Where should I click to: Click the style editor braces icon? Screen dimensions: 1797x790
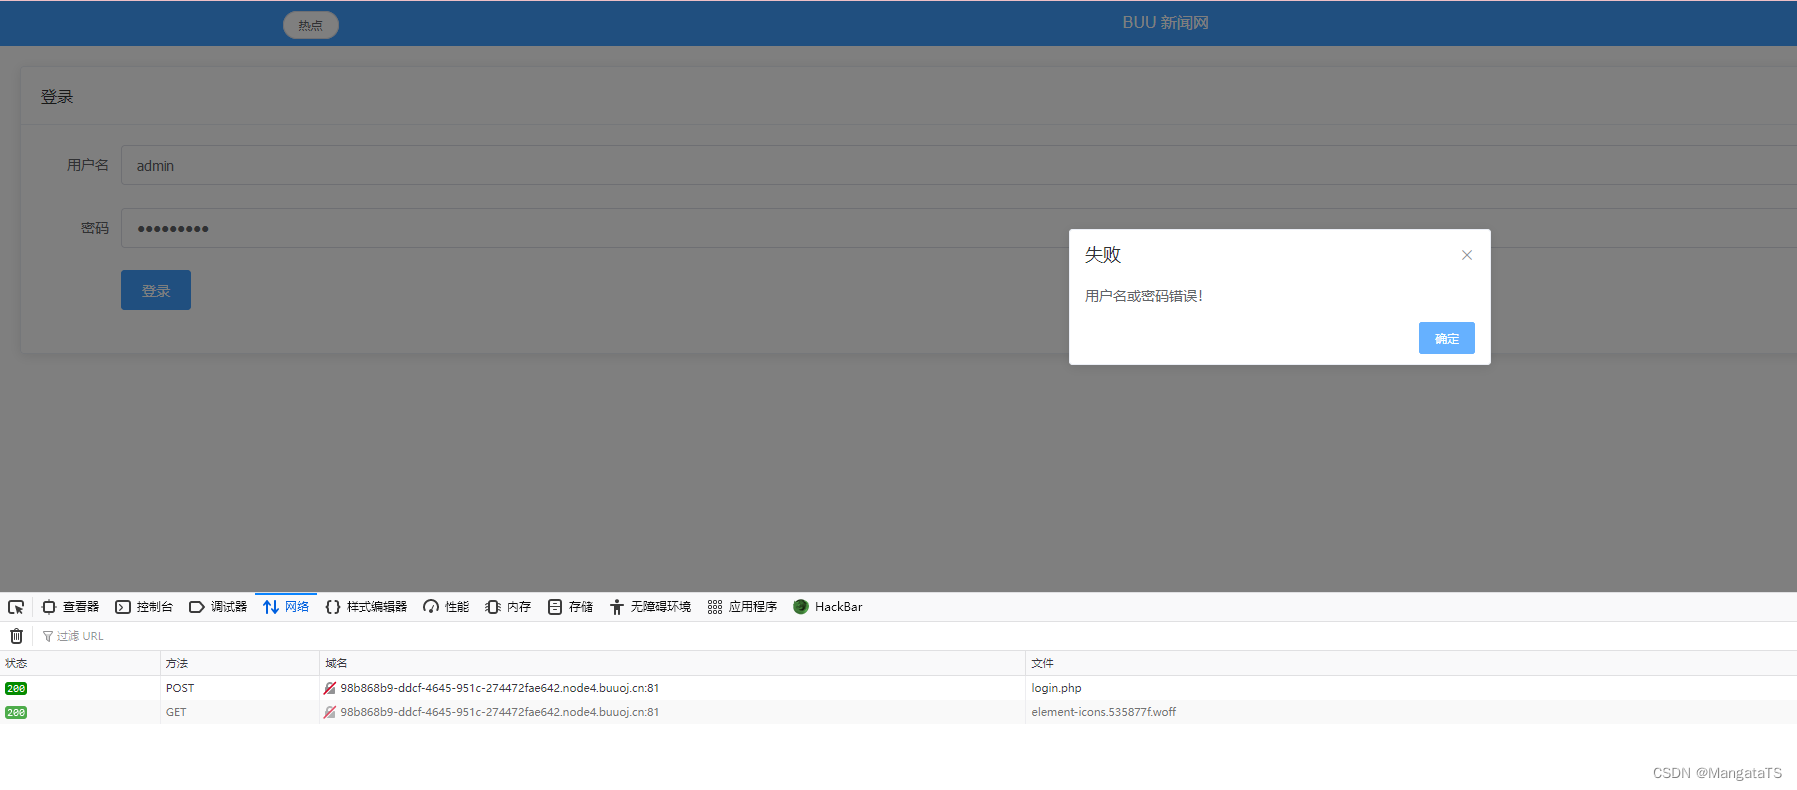(x=333, y=607)
